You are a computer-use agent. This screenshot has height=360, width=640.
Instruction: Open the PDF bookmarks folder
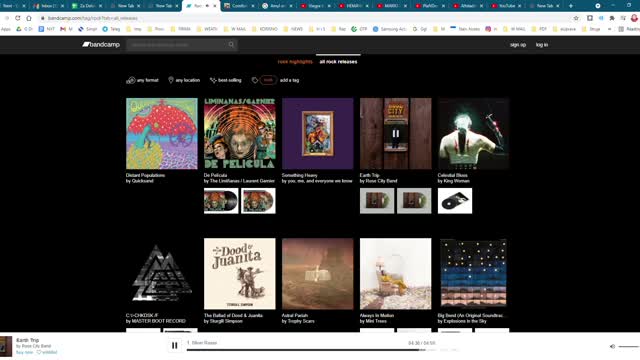click(x=539, y=29)
